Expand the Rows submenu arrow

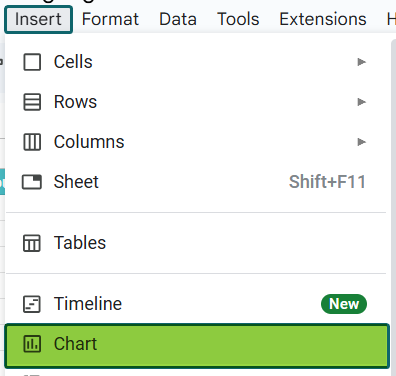[362, 102]
